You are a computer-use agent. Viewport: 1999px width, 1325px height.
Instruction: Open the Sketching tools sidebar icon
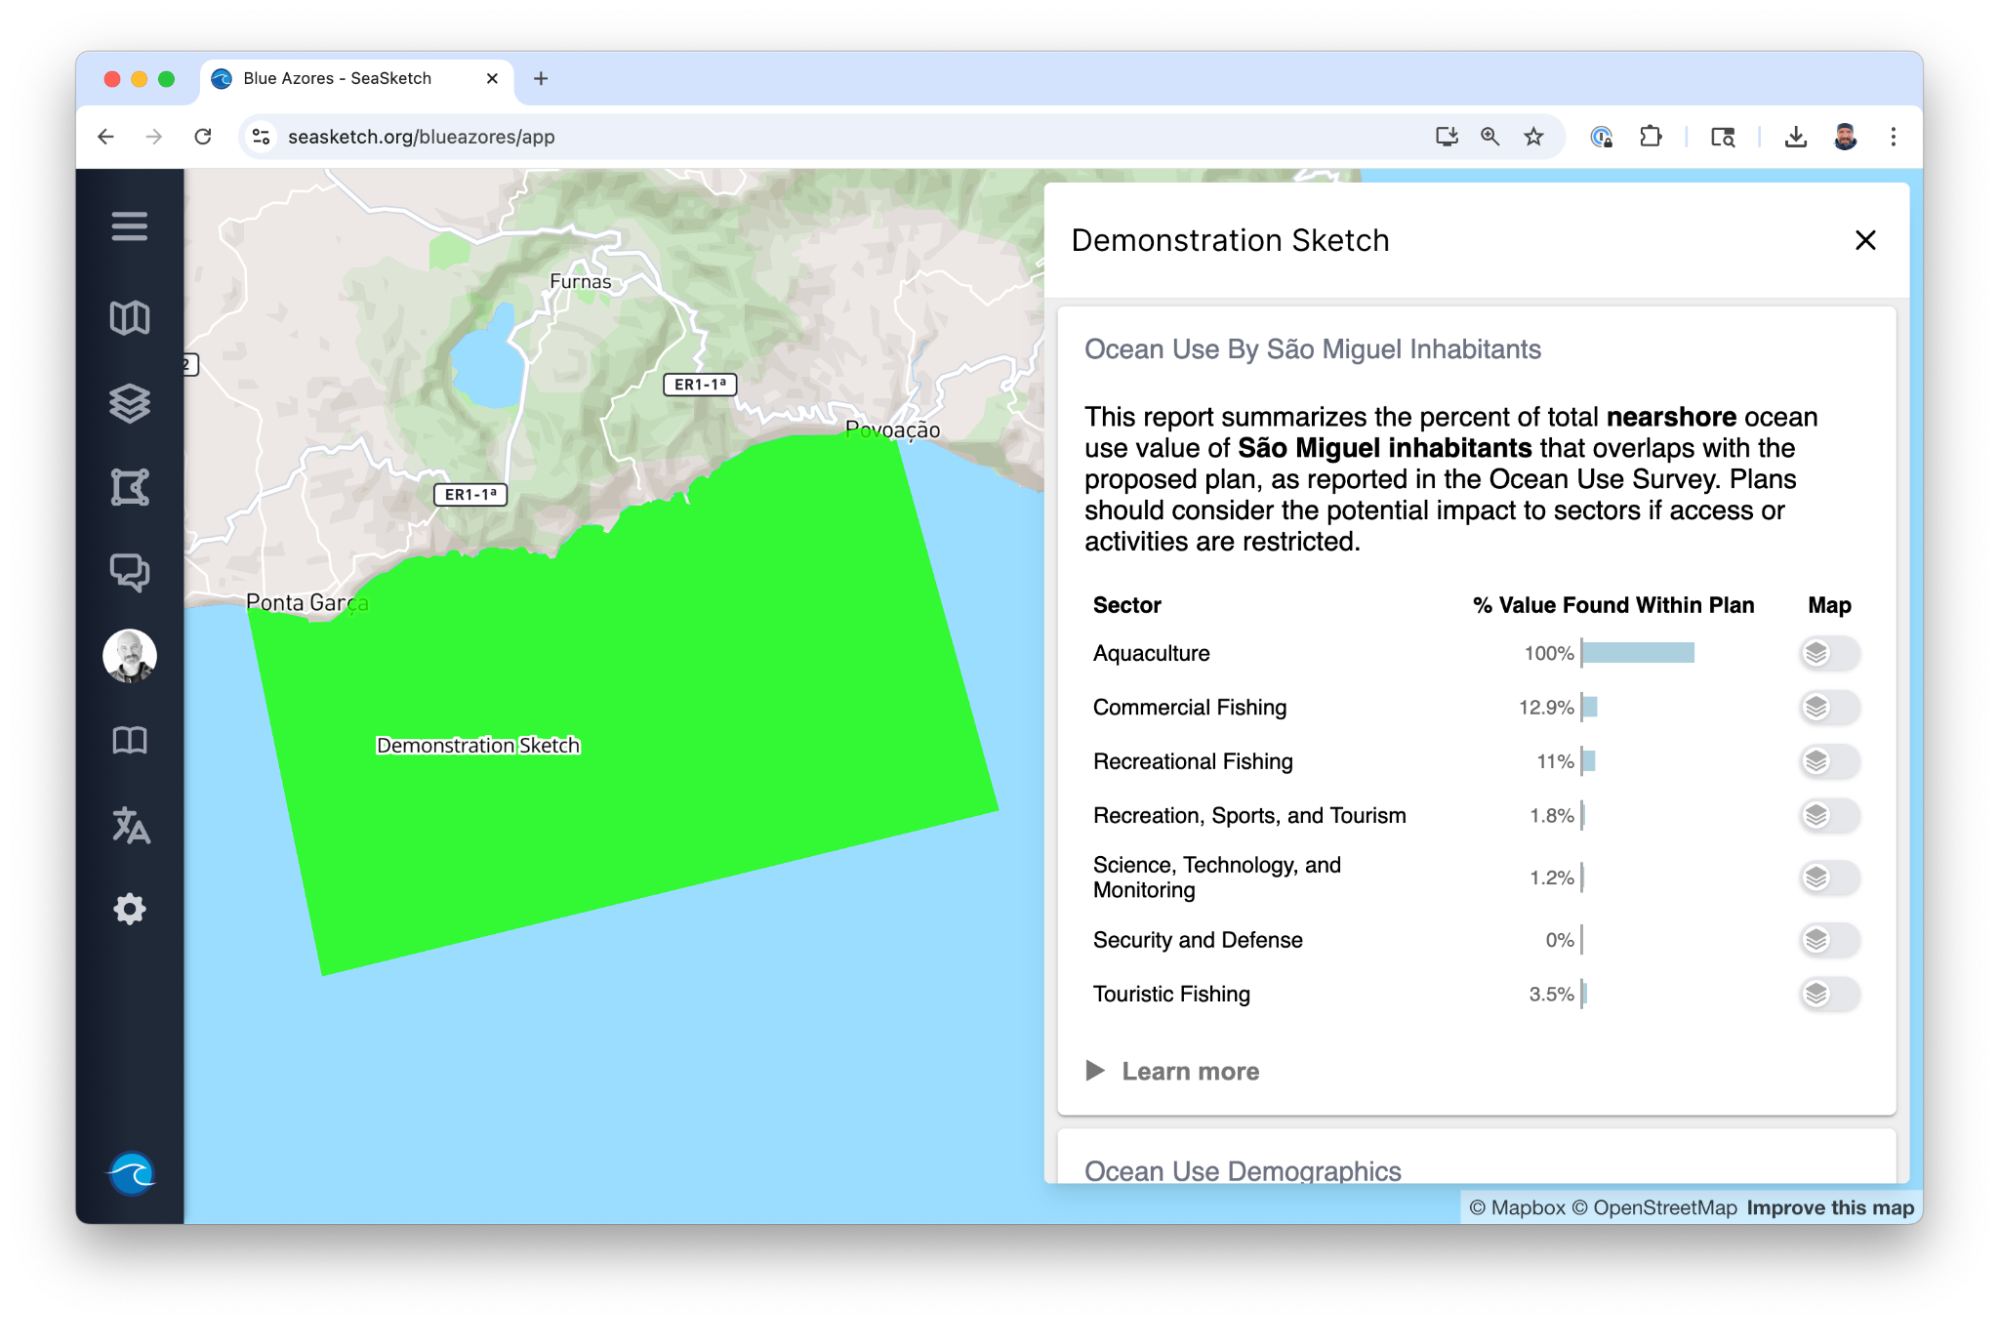[129, 488]
